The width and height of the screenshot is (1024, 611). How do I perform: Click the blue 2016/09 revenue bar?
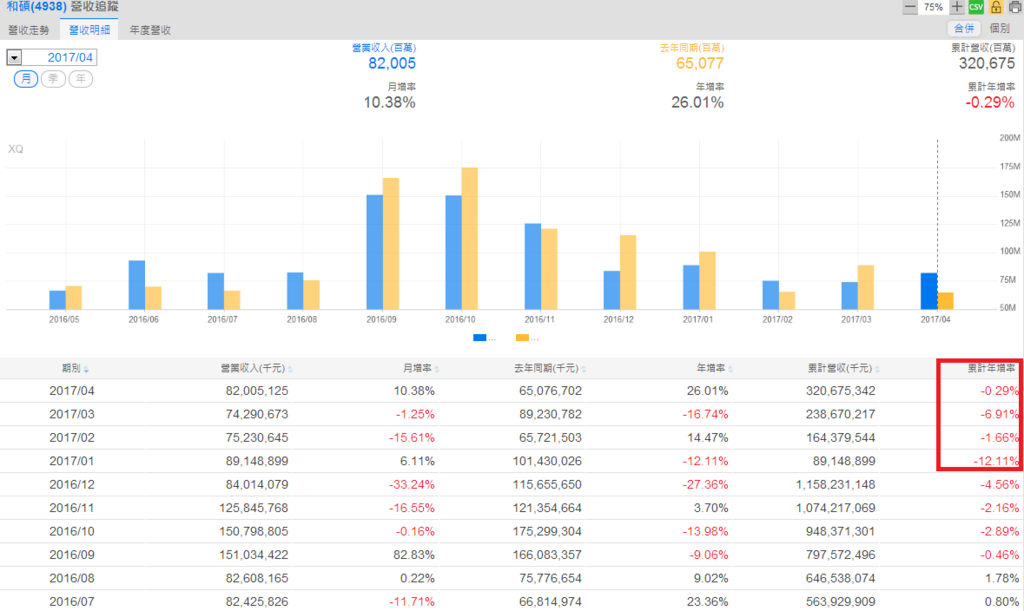tap(374, 252)
